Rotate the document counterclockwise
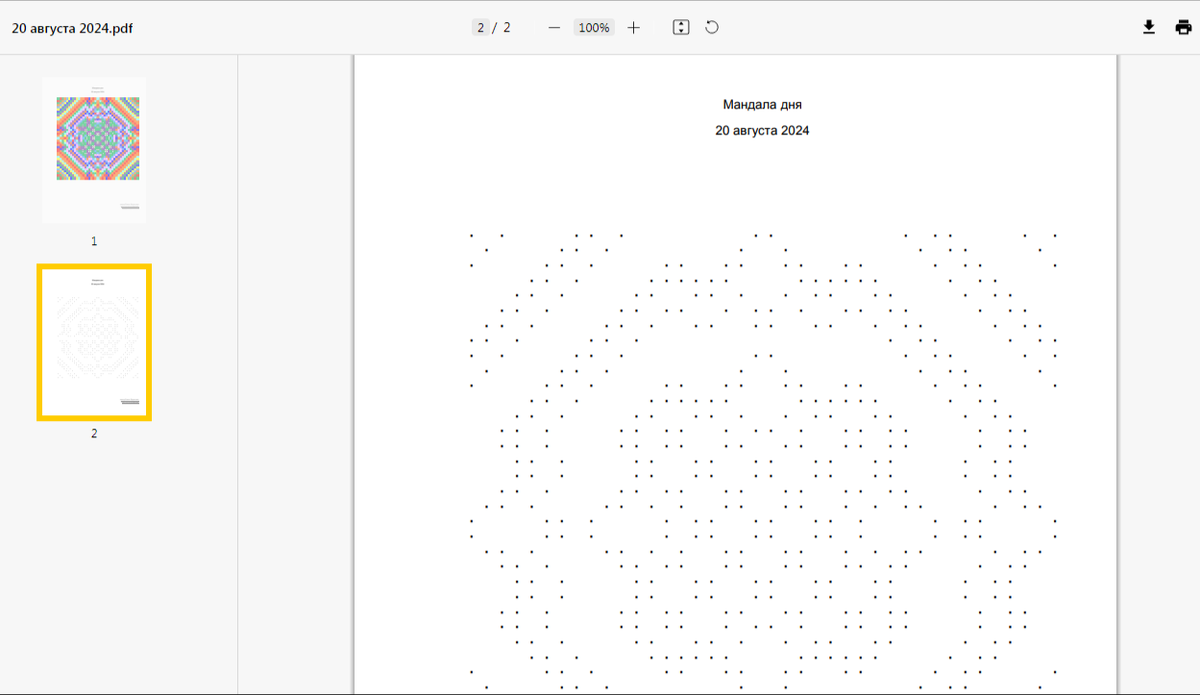1200x695 pixels. 712,28
